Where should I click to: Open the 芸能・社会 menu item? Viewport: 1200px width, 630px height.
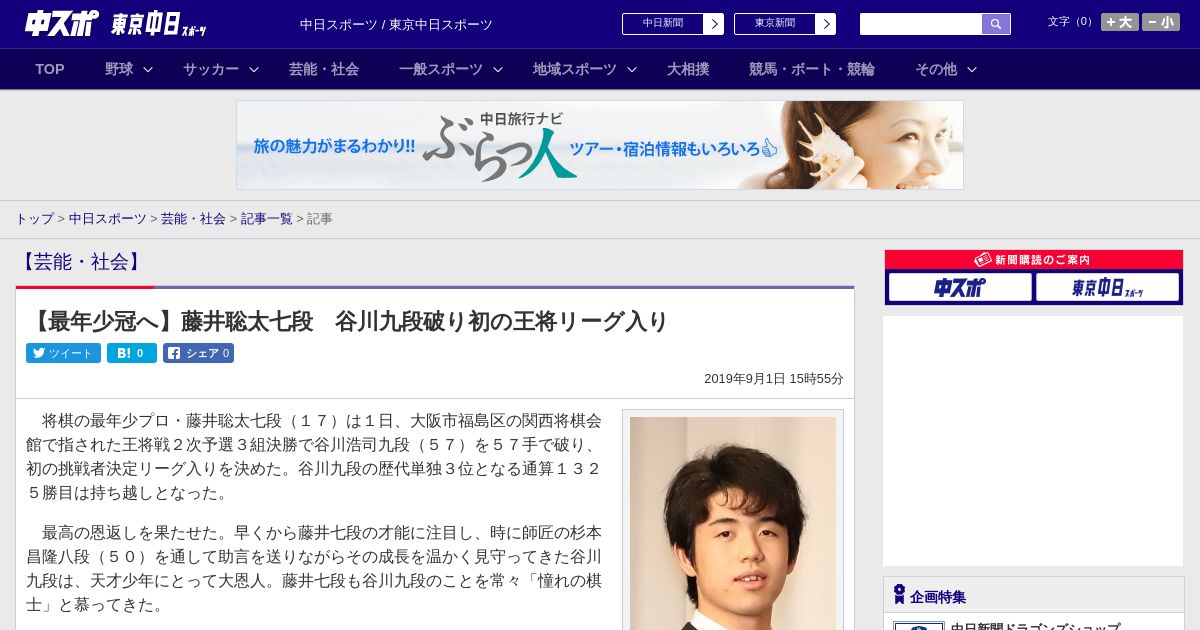[324, 69]
